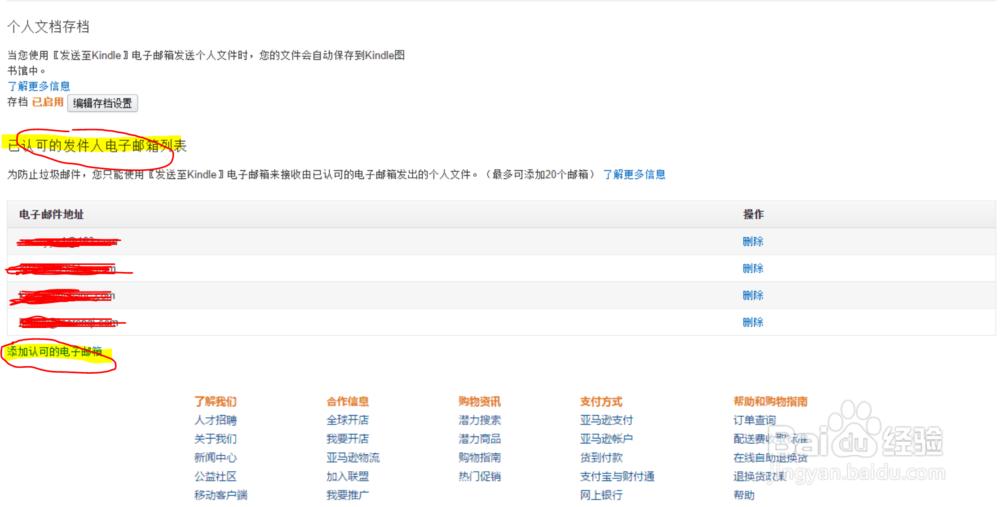Visit the 热门促销 footer link
1000x507 pixels.
480,476
